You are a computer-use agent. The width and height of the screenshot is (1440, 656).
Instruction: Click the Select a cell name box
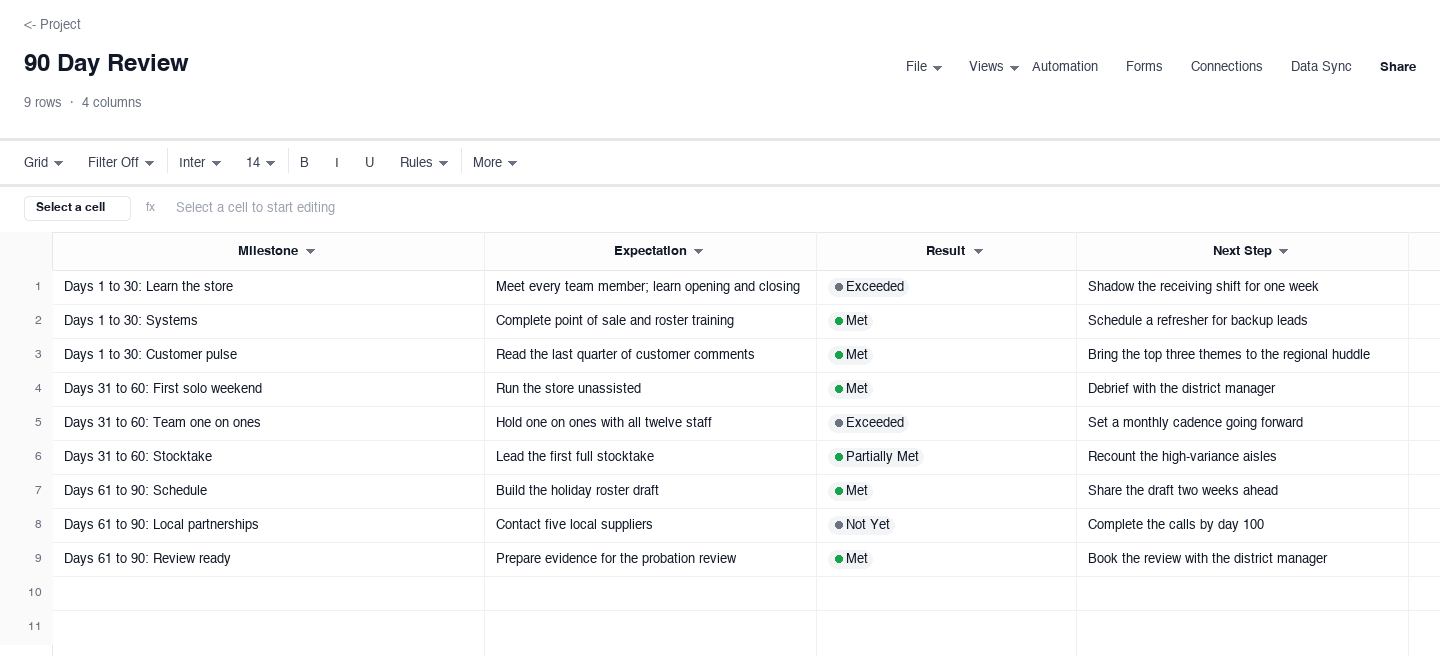77,208
